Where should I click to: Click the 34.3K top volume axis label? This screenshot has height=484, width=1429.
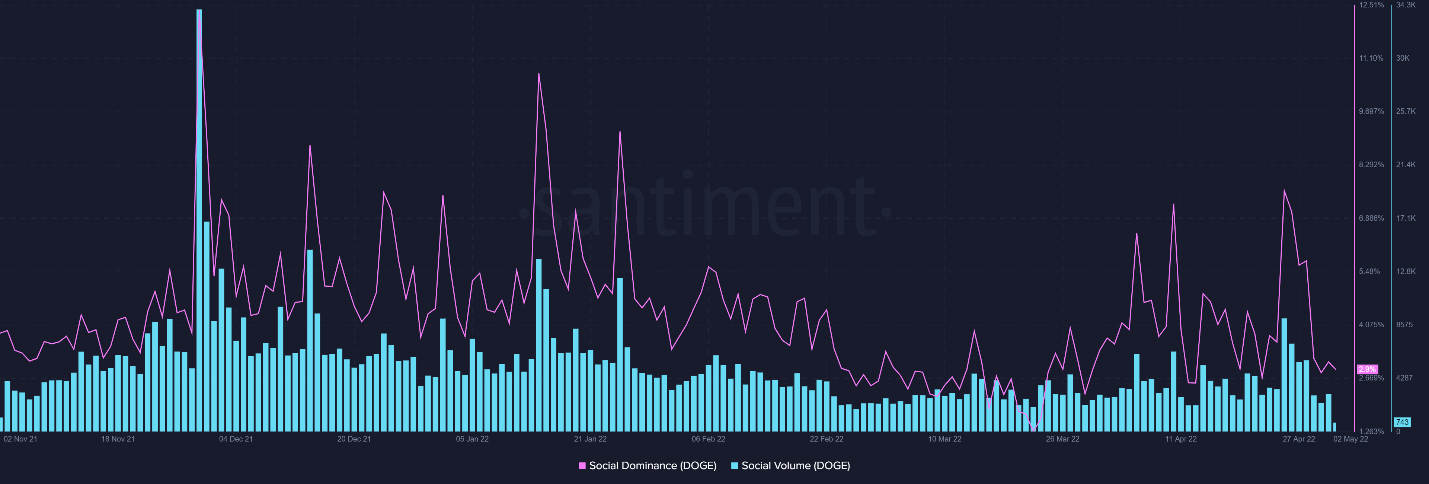pos(1405,6)
